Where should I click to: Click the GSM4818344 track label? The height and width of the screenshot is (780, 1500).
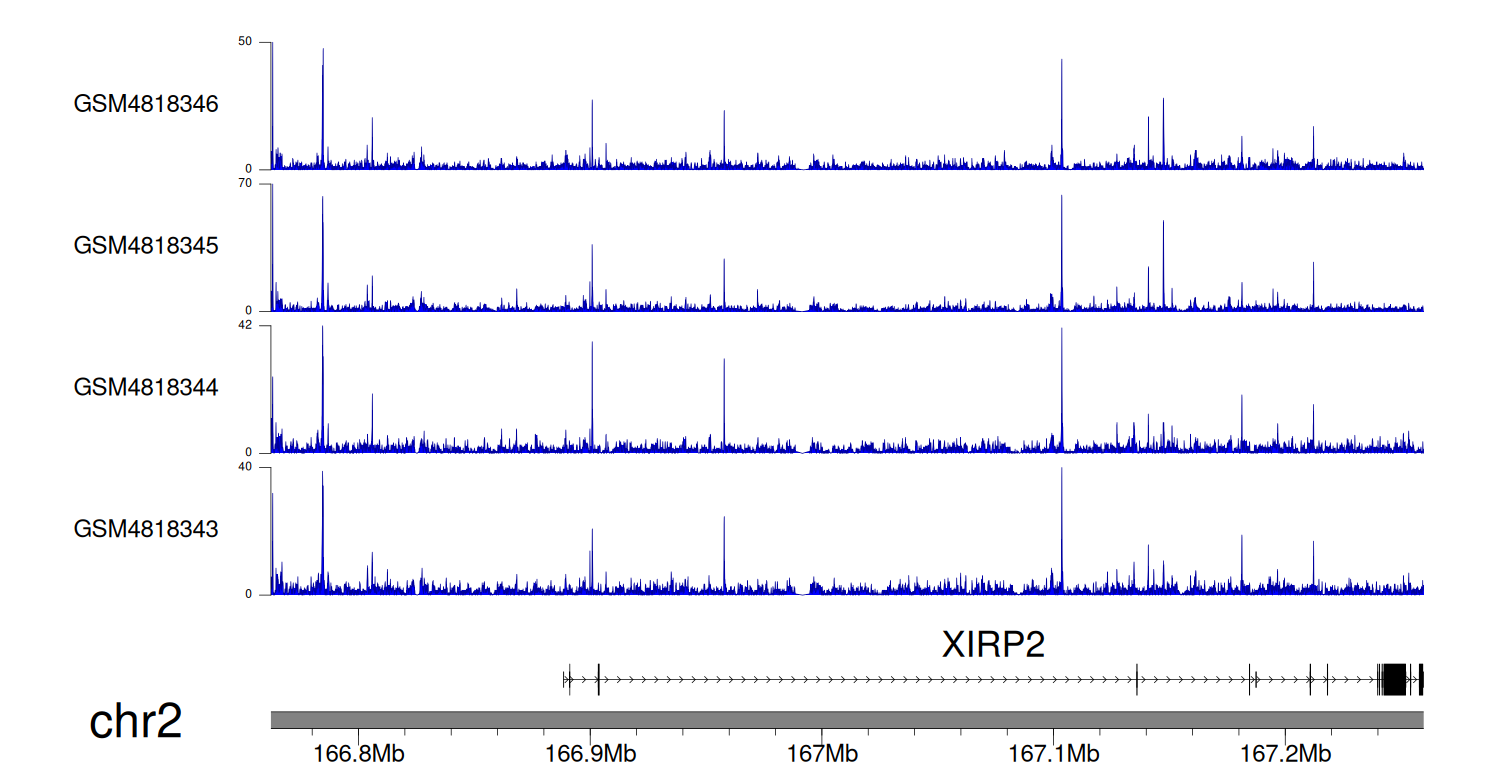click(146, 387)
